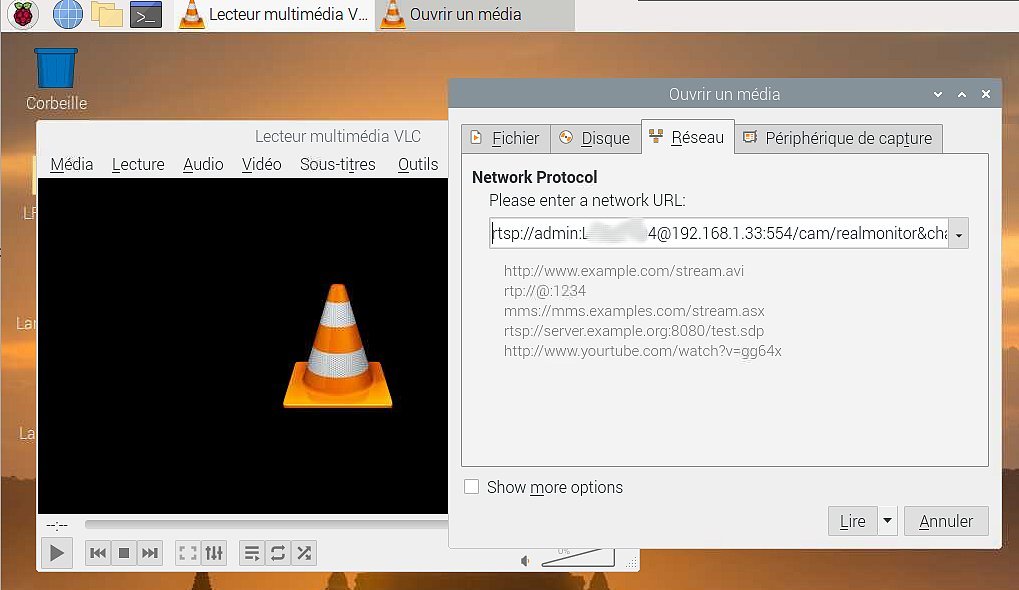Click the Annuler button
The width and height of the screenshot is (1019, 590).
pyautogui.click(x=946, y=521)
